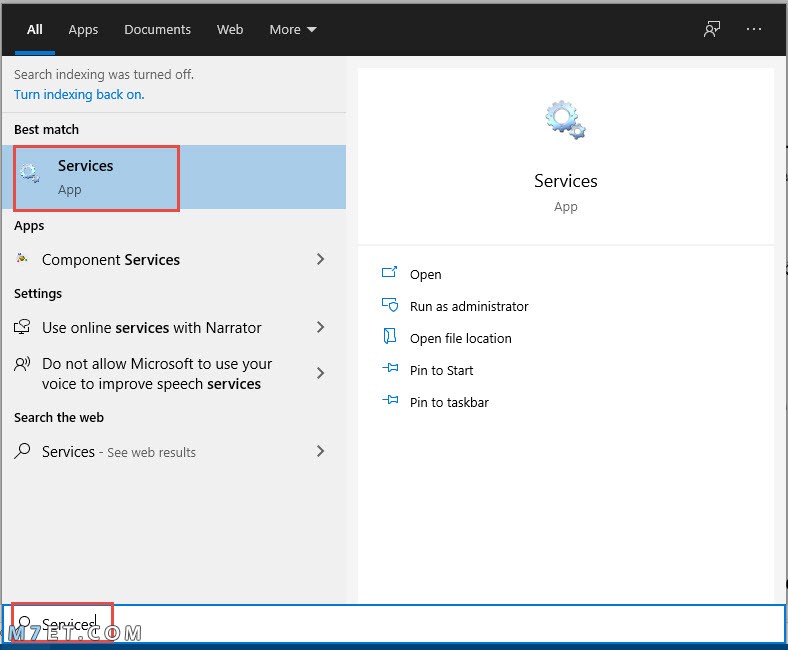Click the web search magnifier icon beside Services
Screen dimensions: 788x650
[x=22, y=451]
